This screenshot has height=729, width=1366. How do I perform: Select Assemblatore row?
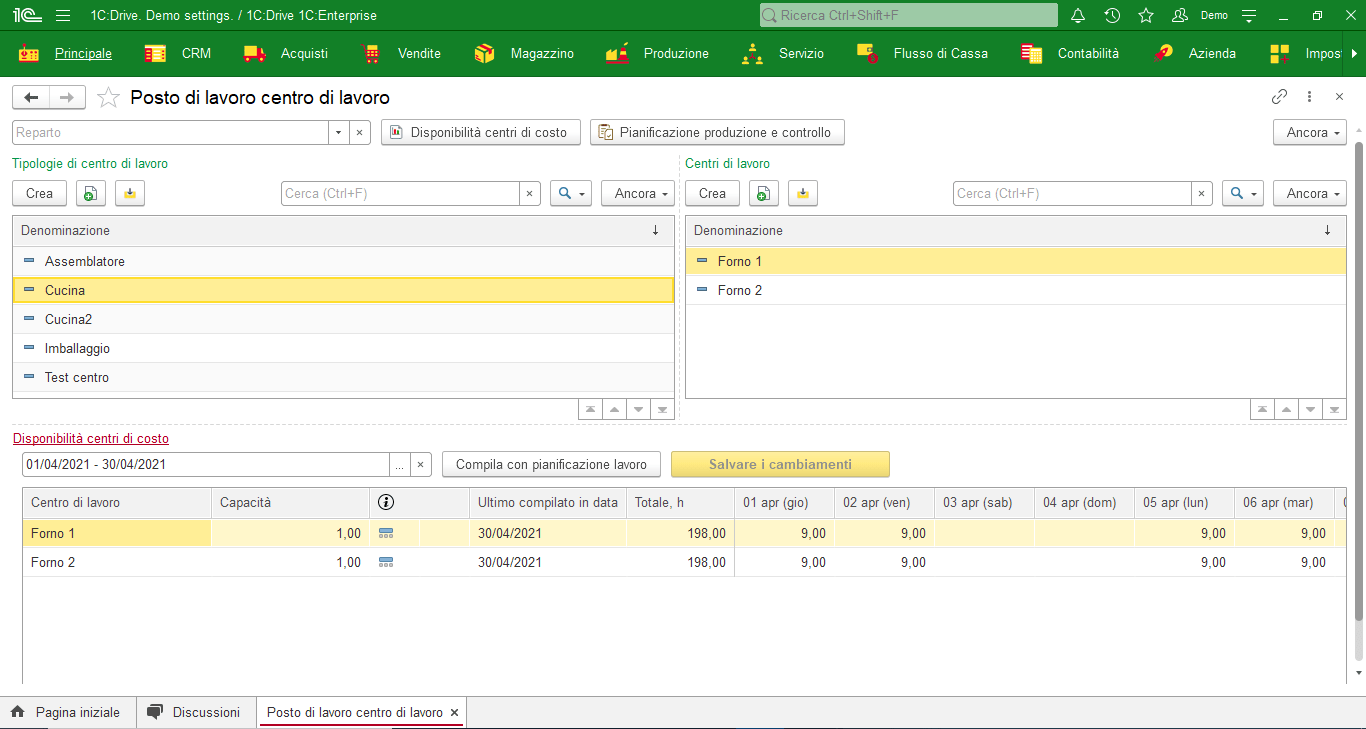point(343,262)
